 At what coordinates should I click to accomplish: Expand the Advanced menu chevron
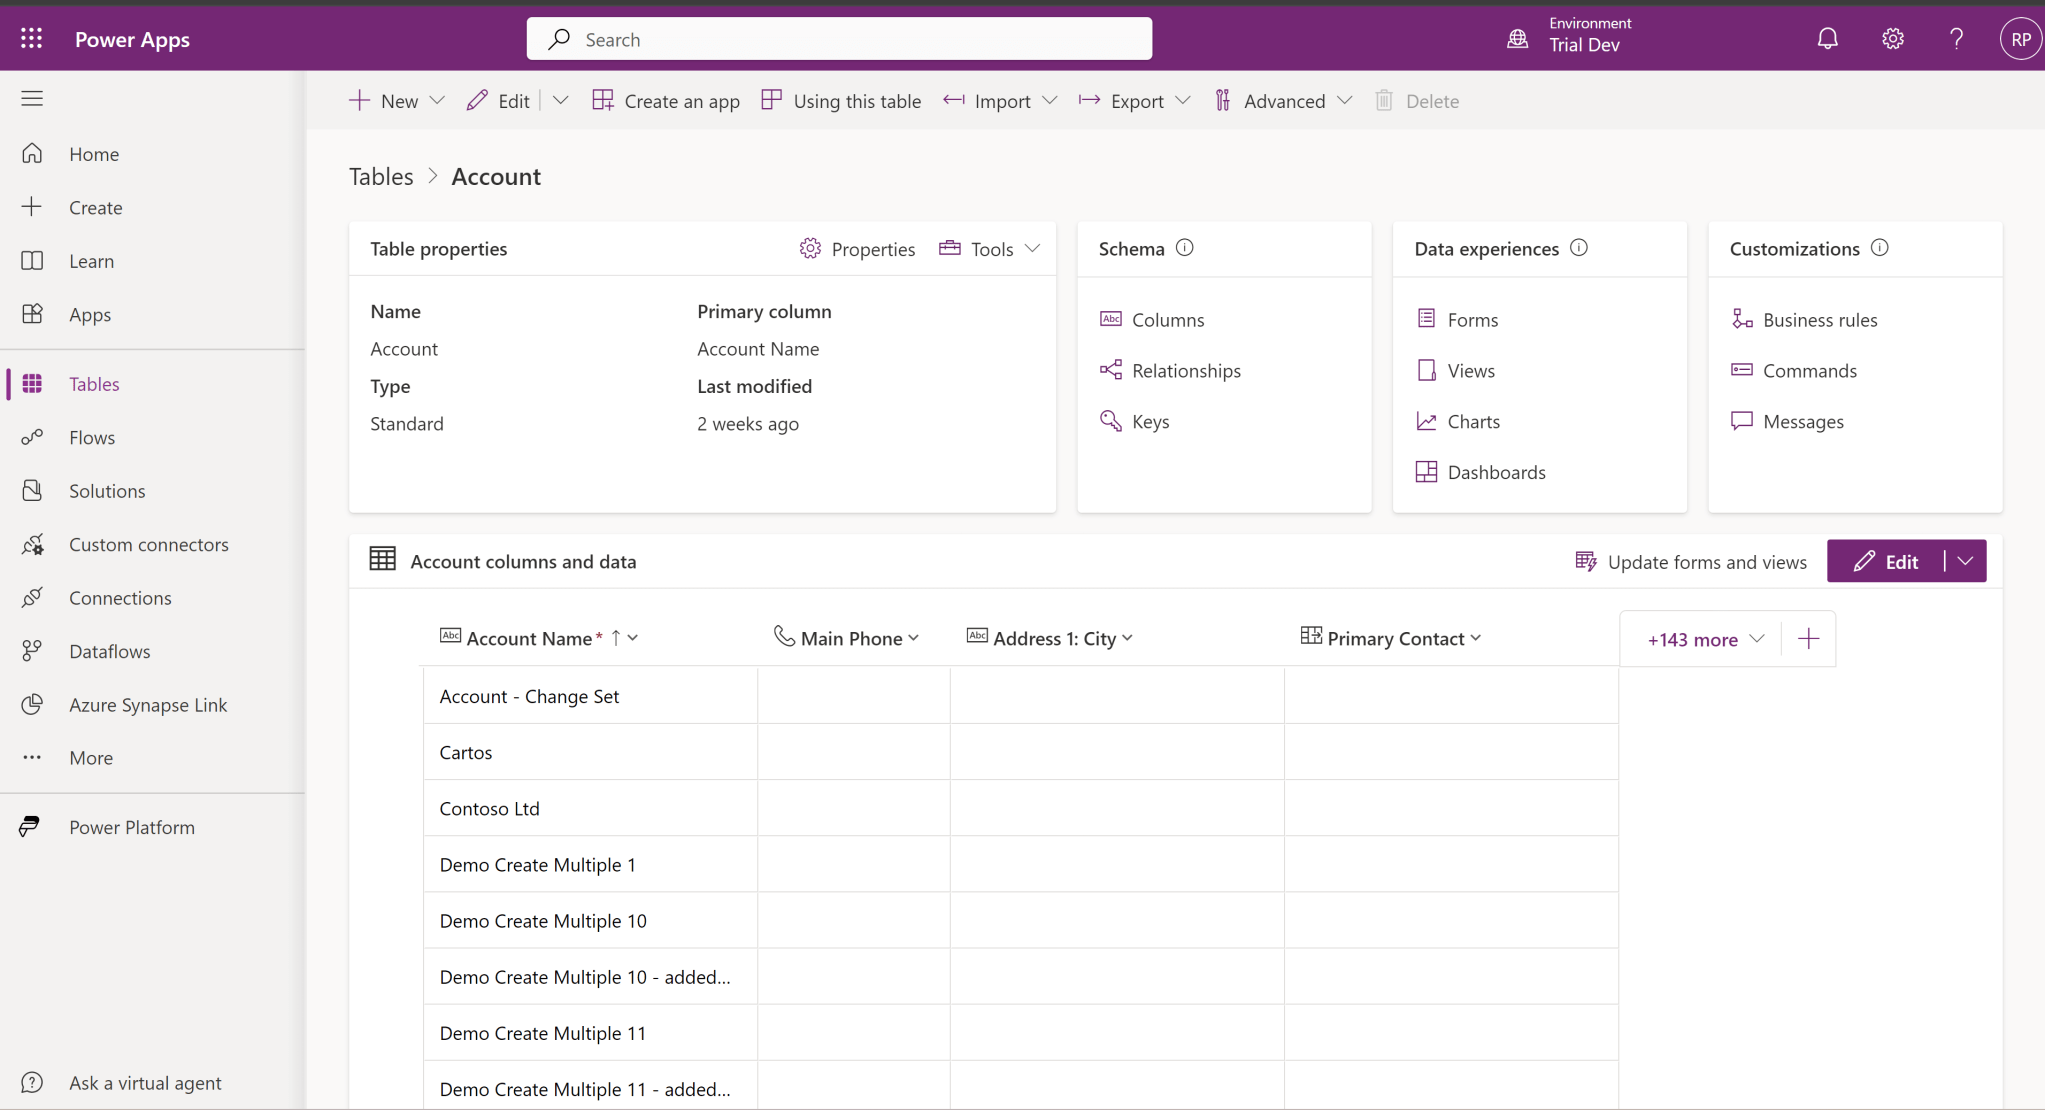(1345, 101)
